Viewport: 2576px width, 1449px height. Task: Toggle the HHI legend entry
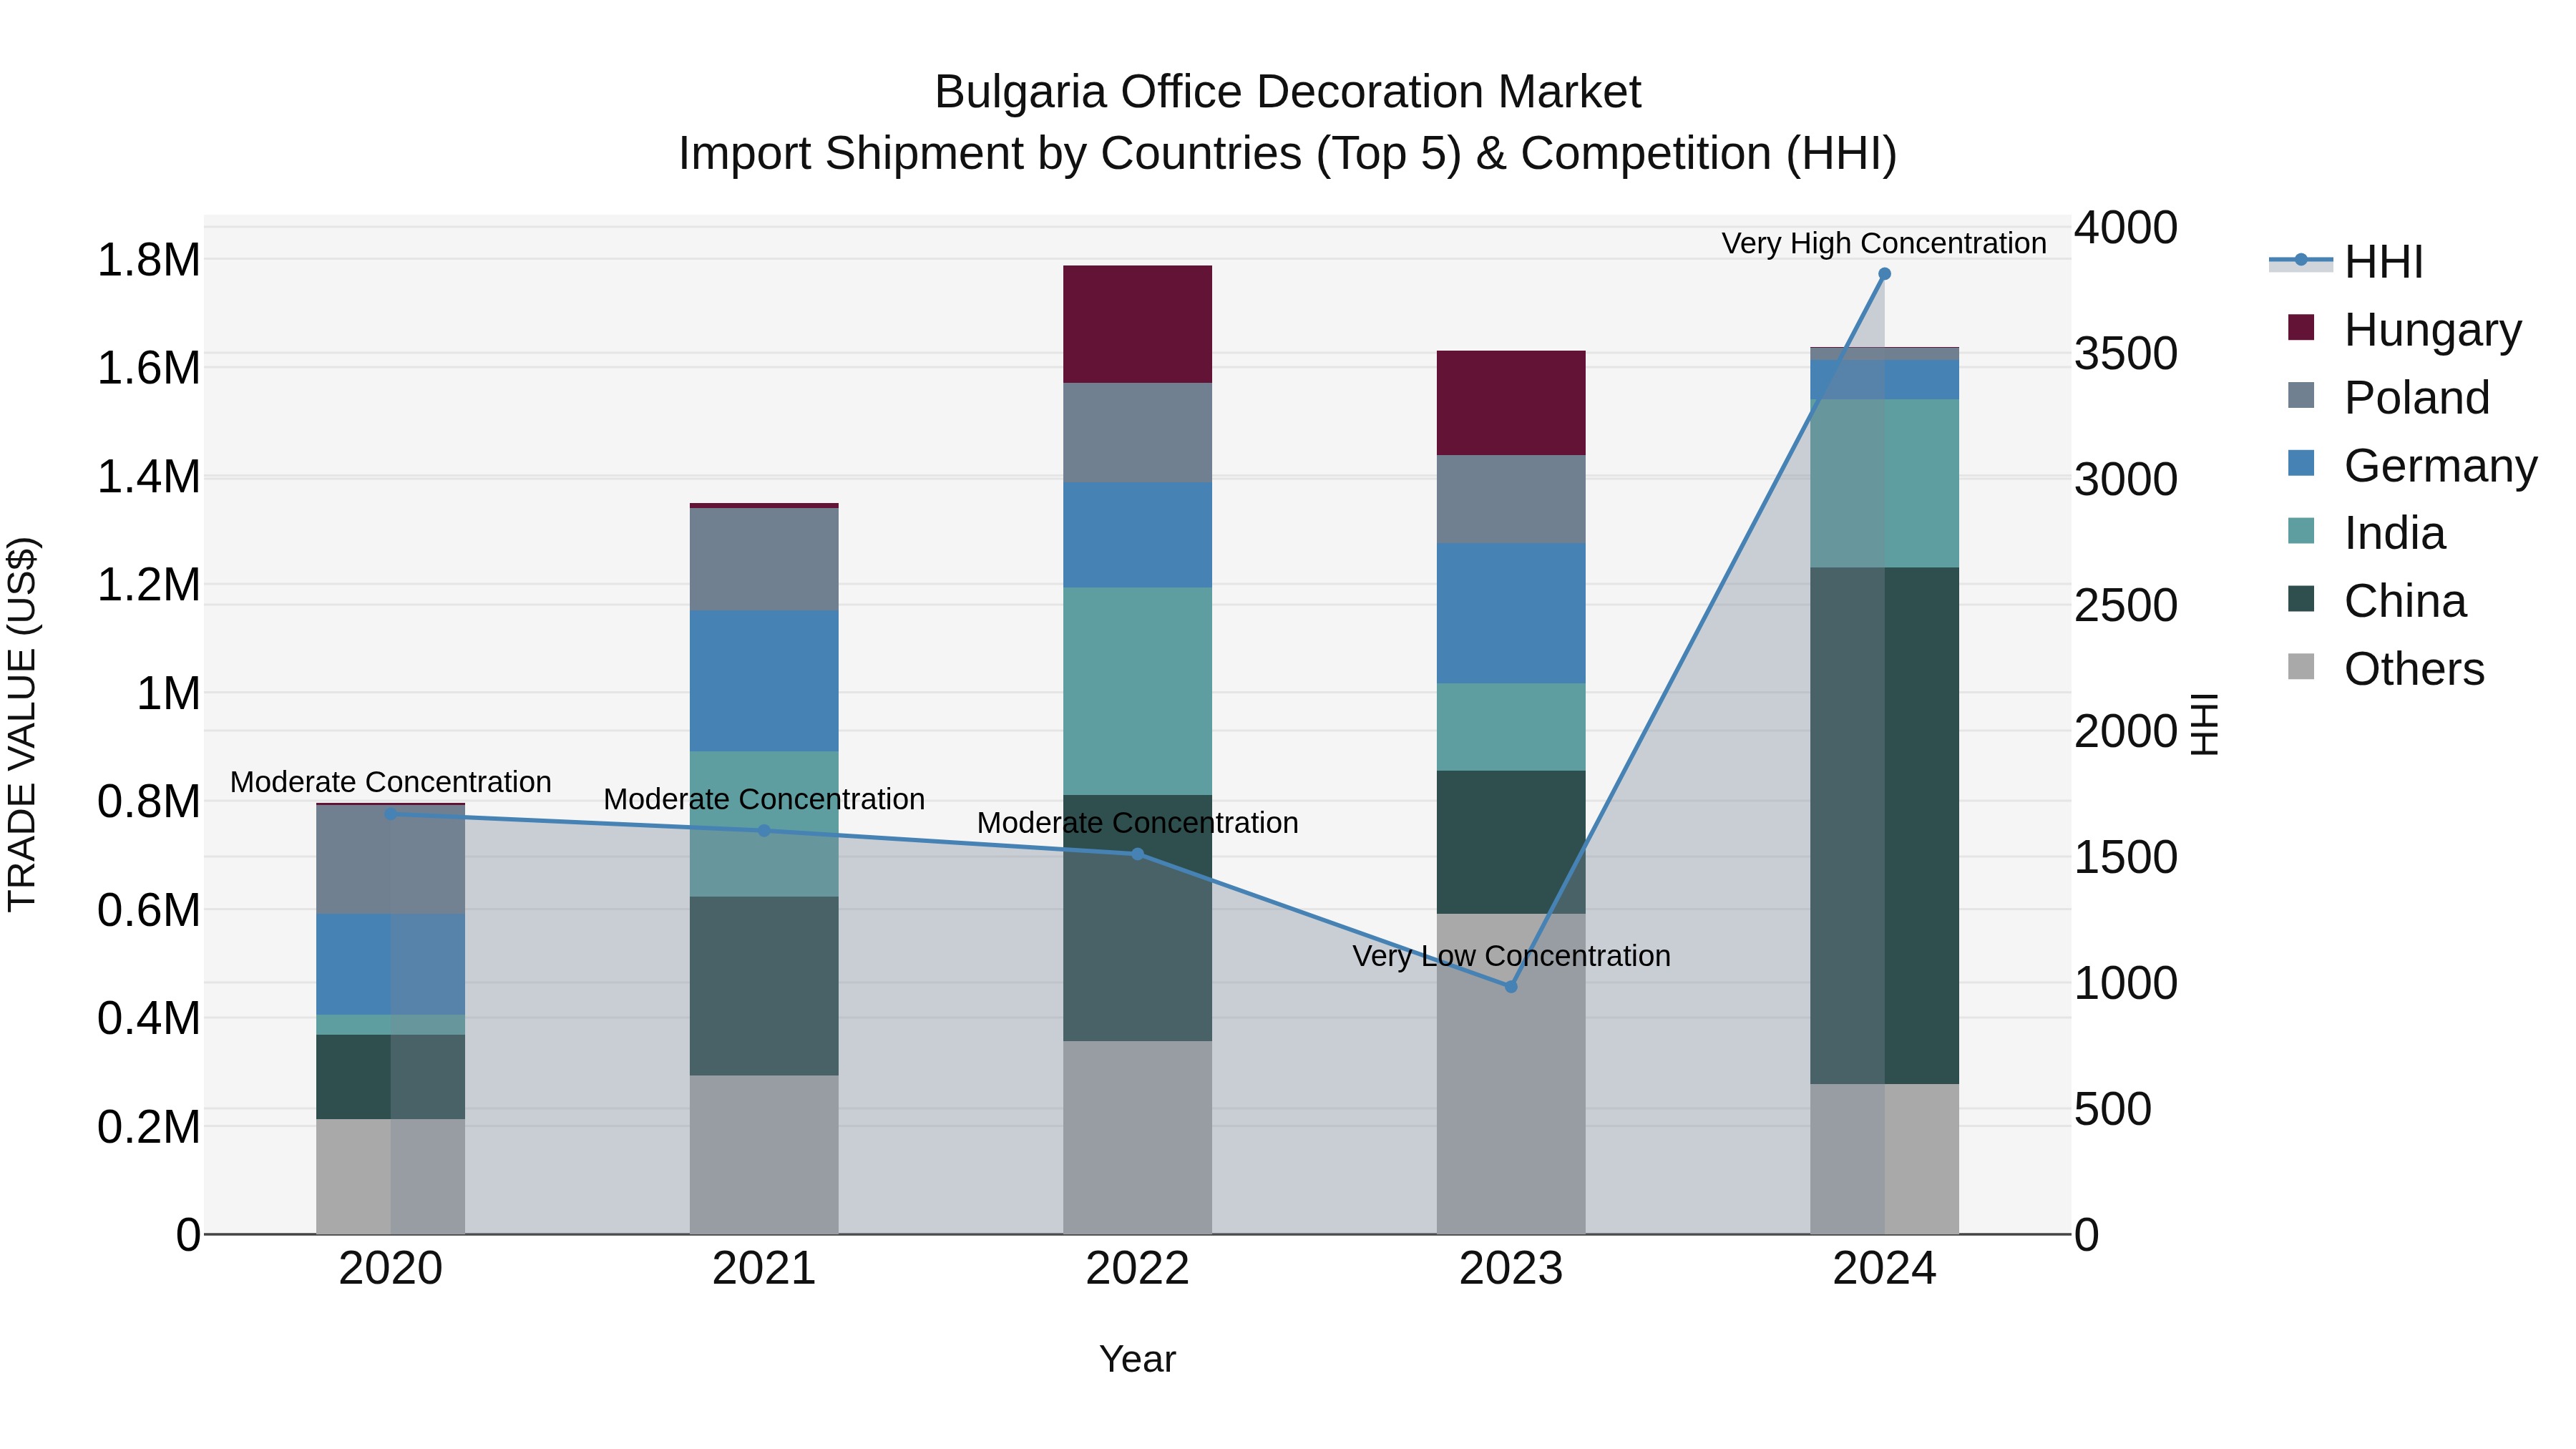click(x=2345, y=262)
